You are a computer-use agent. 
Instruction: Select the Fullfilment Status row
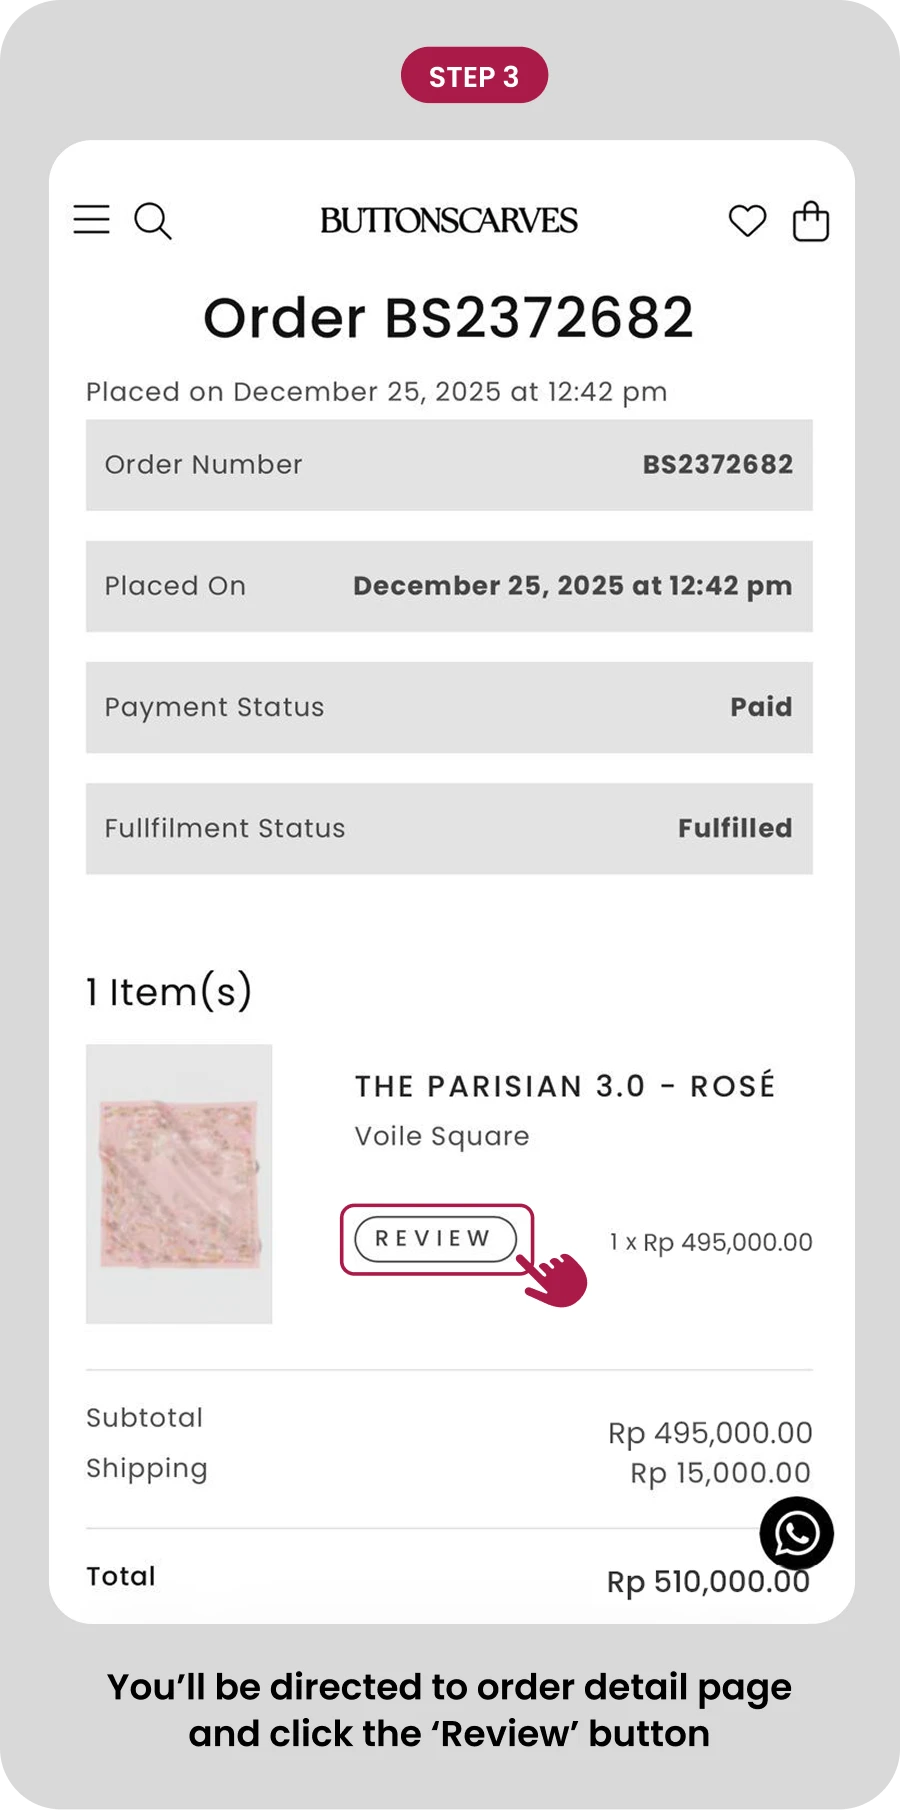point(449,828)
